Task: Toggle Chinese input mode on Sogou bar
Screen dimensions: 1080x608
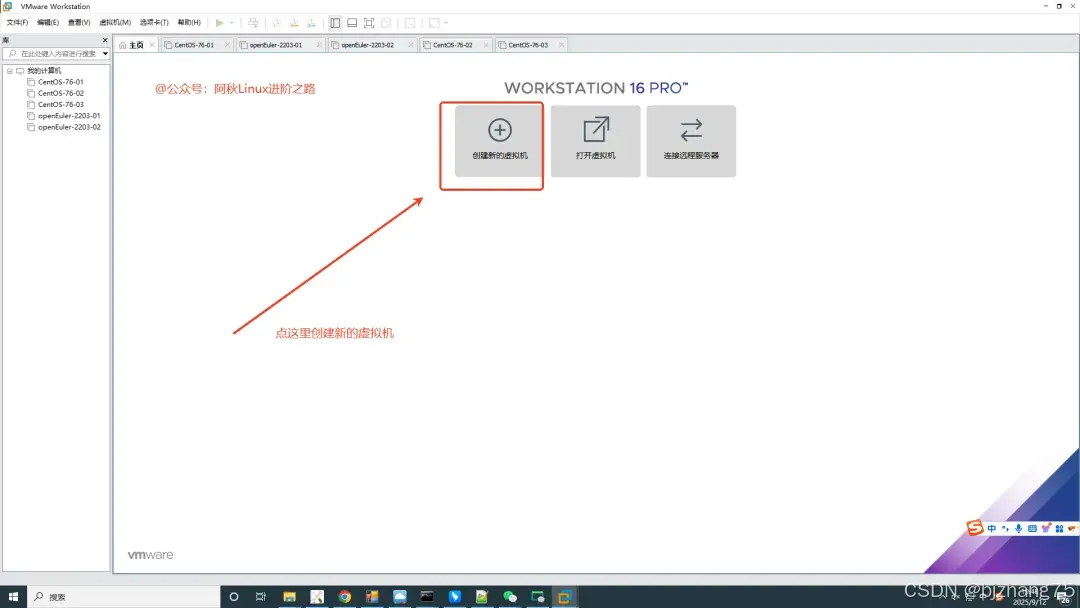Action: click(992, 529)
